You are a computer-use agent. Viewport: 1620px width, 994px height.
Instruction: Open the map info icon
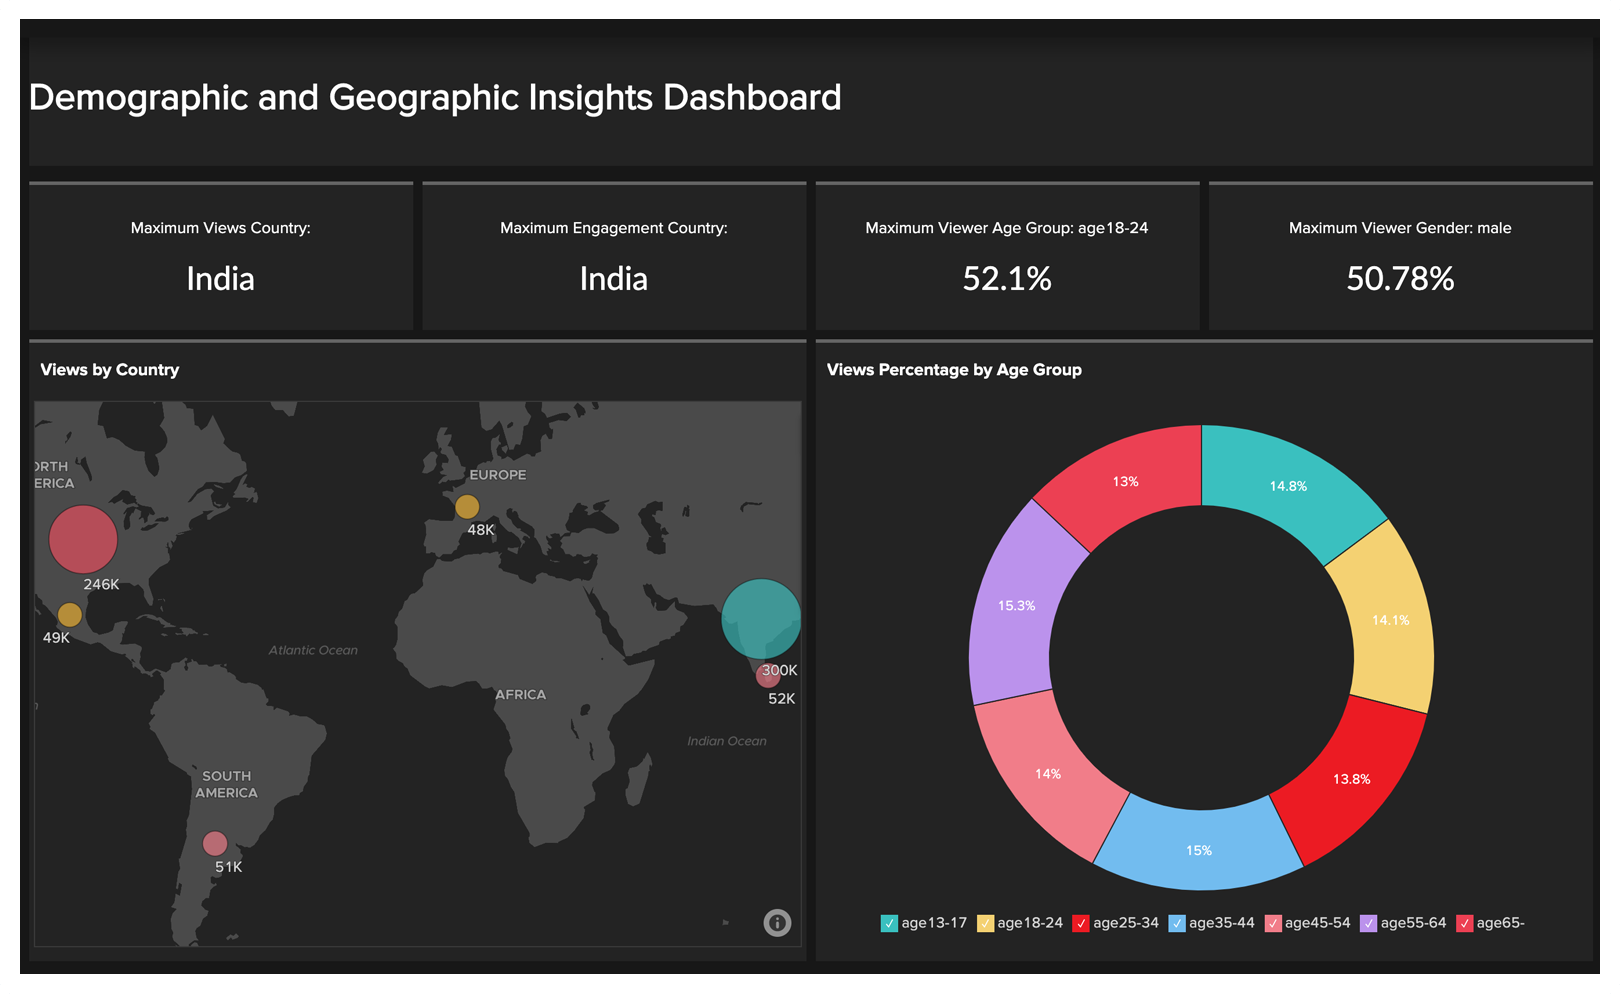[777, 922]
